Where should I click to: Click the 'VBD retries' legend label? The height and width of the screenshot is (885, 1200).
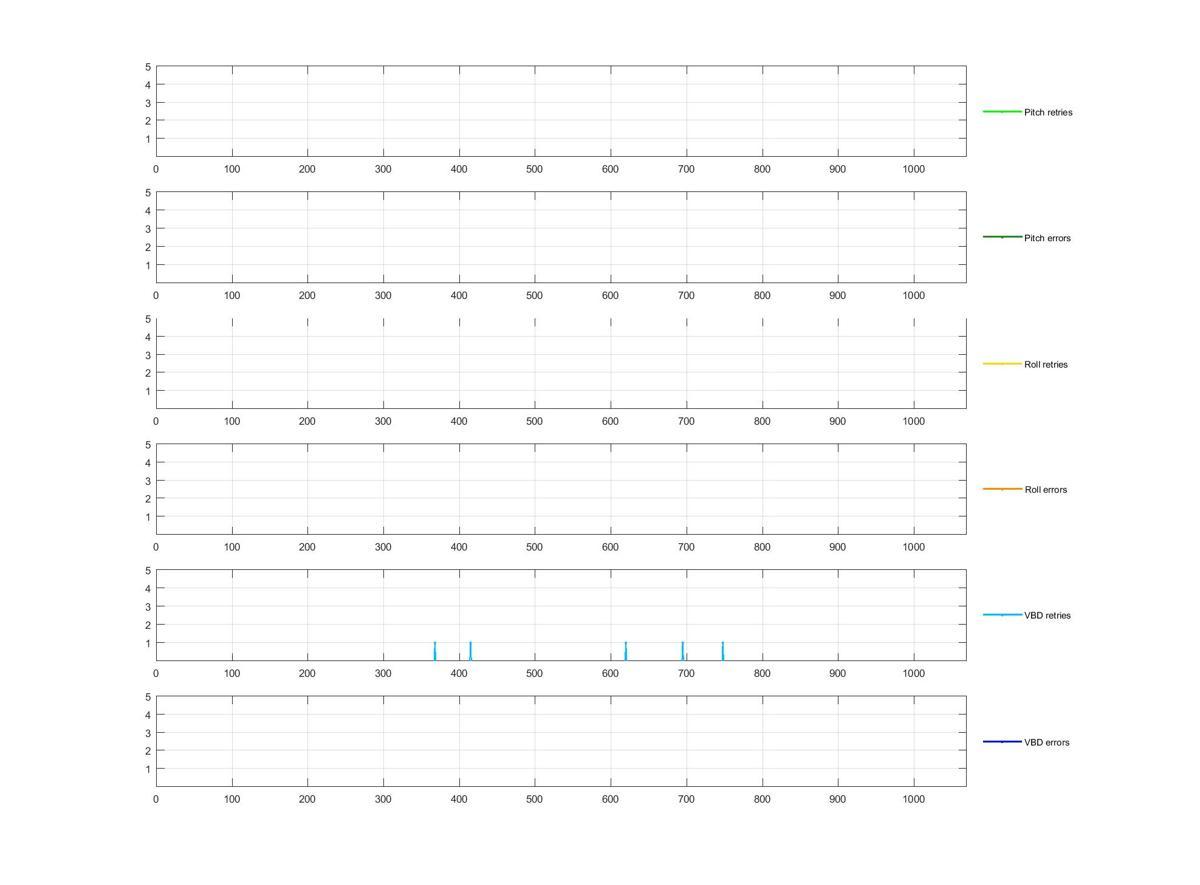click(x=1047, y=616)
